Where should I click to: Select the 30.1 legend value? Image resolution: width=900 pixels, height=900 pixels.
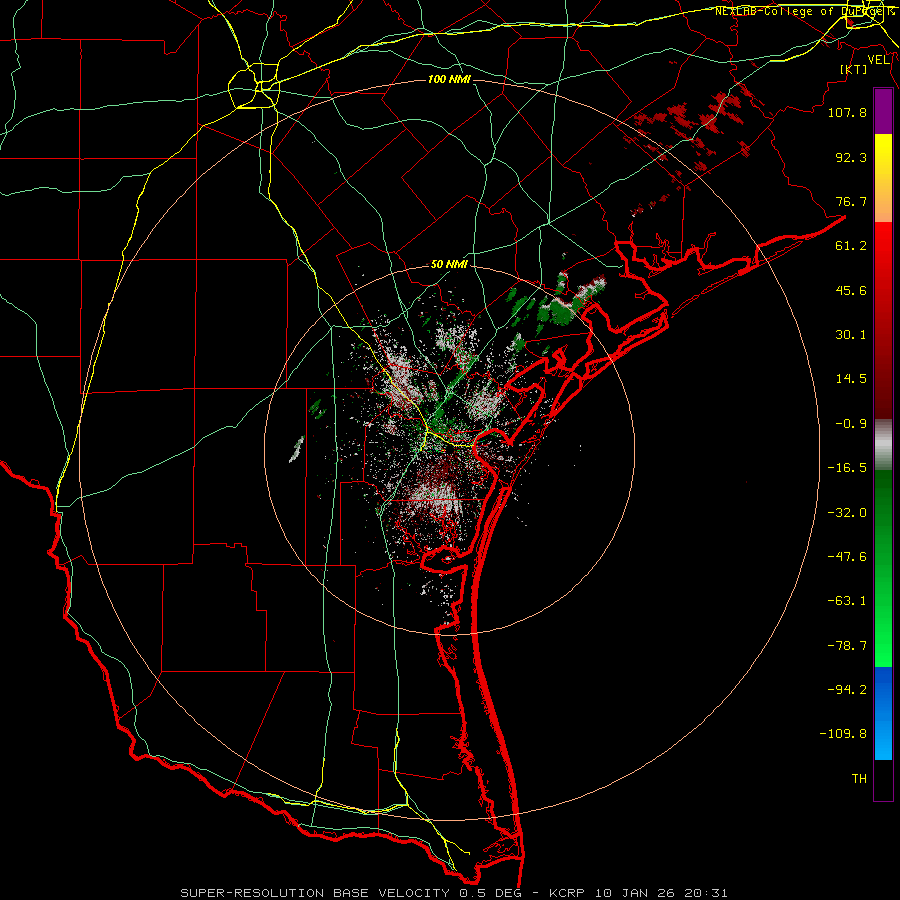(x=851, y=335)
